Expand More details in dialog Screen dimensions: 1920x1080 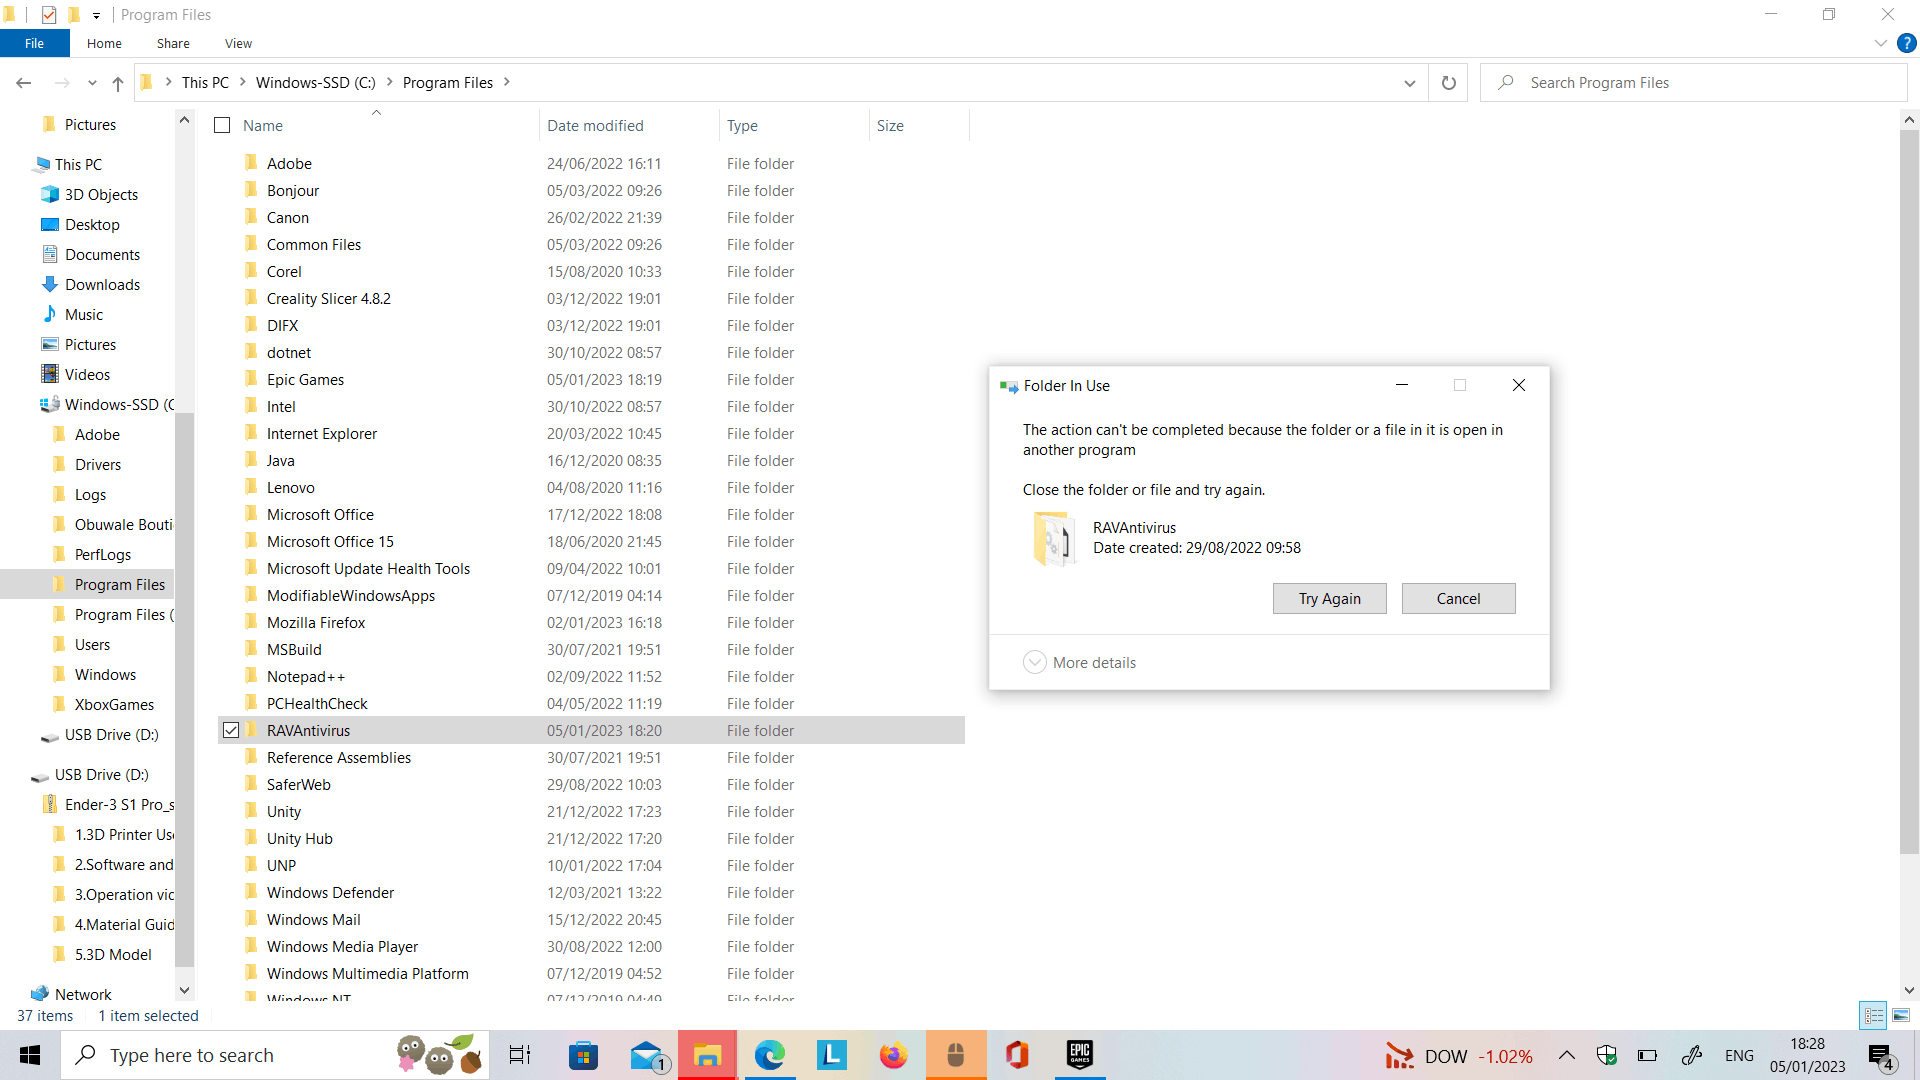click(x=1080, y=663)
